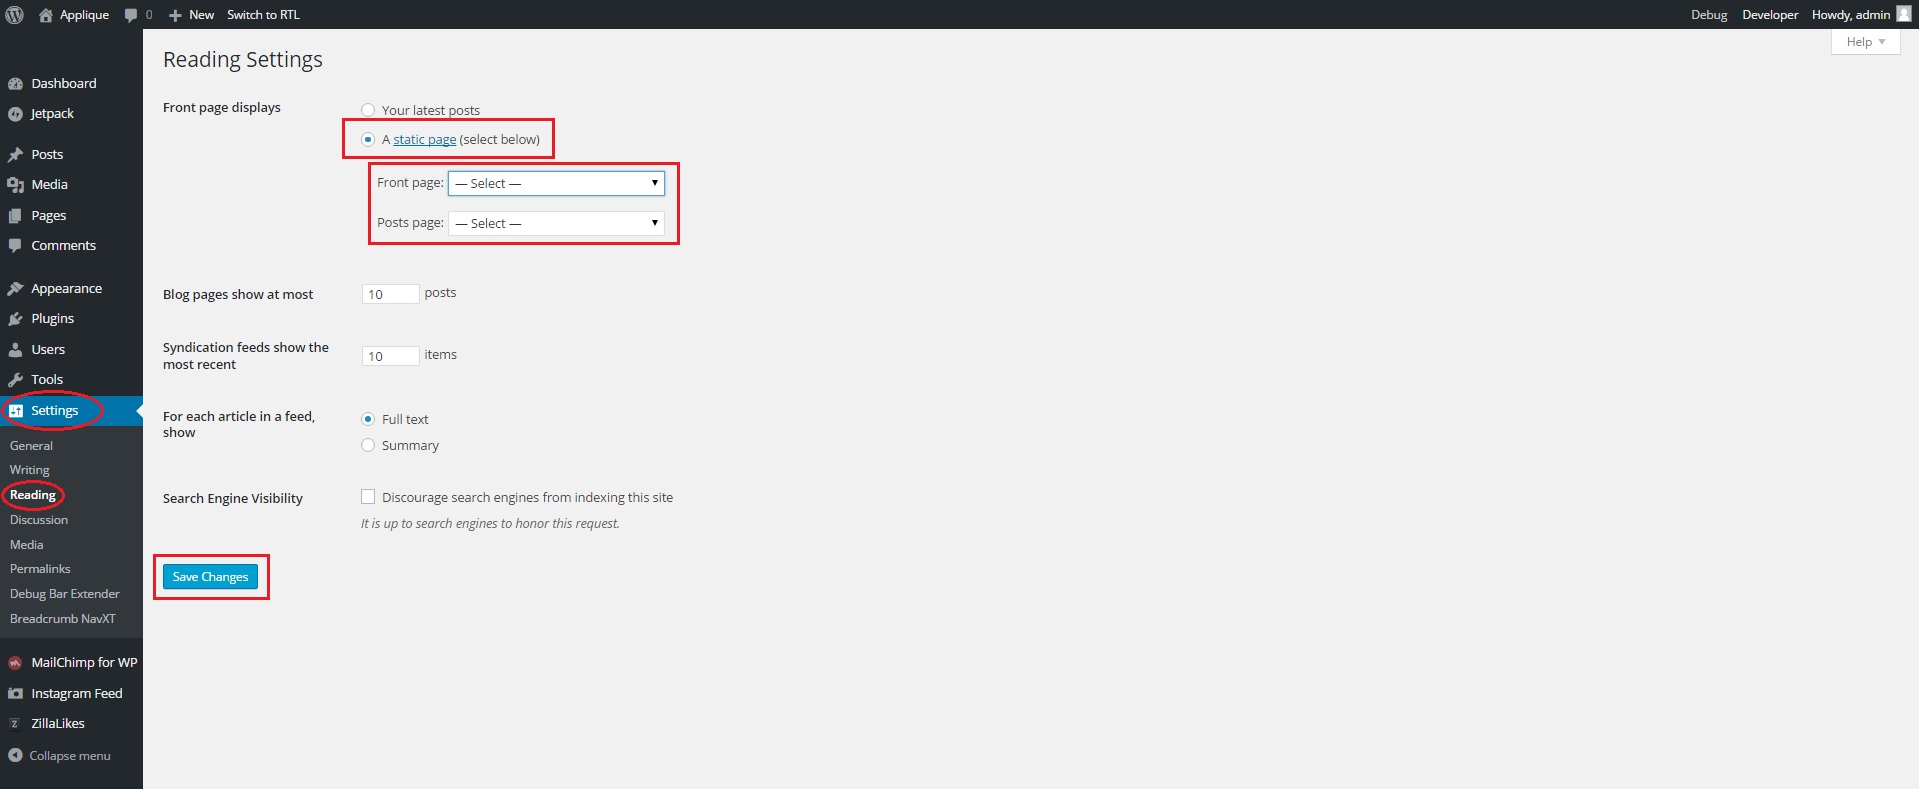Expand the Help dropdown tab
1919x789 pixels.
1865,42
